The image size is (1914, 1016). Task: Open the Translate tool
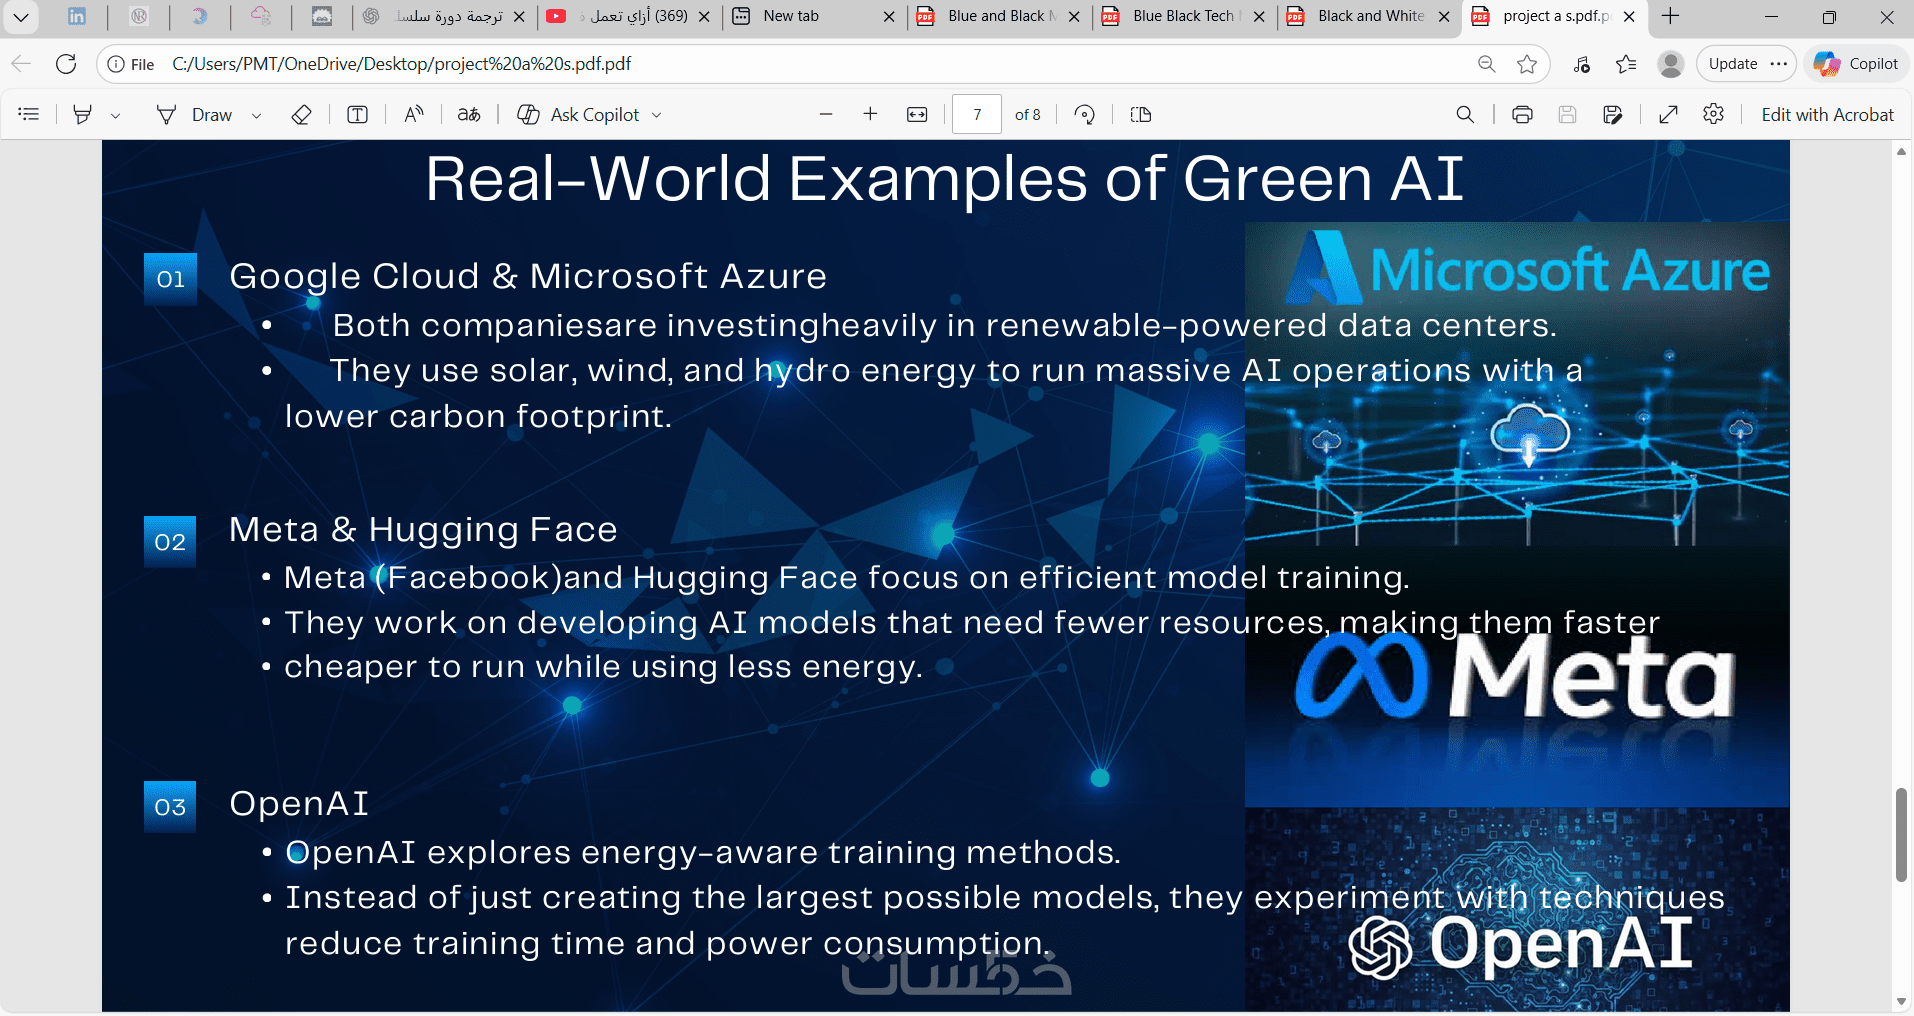tap(469, 115)
